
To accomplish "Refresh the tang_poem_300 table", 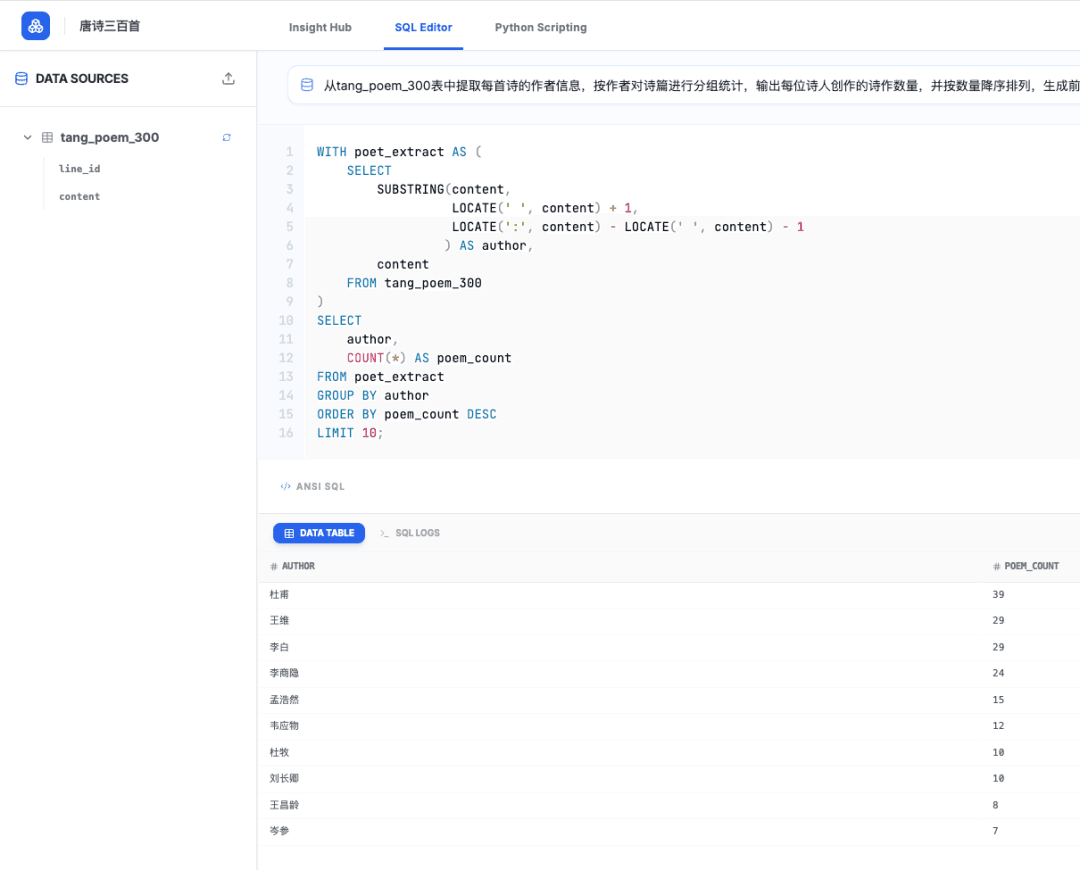I will 227,138.
